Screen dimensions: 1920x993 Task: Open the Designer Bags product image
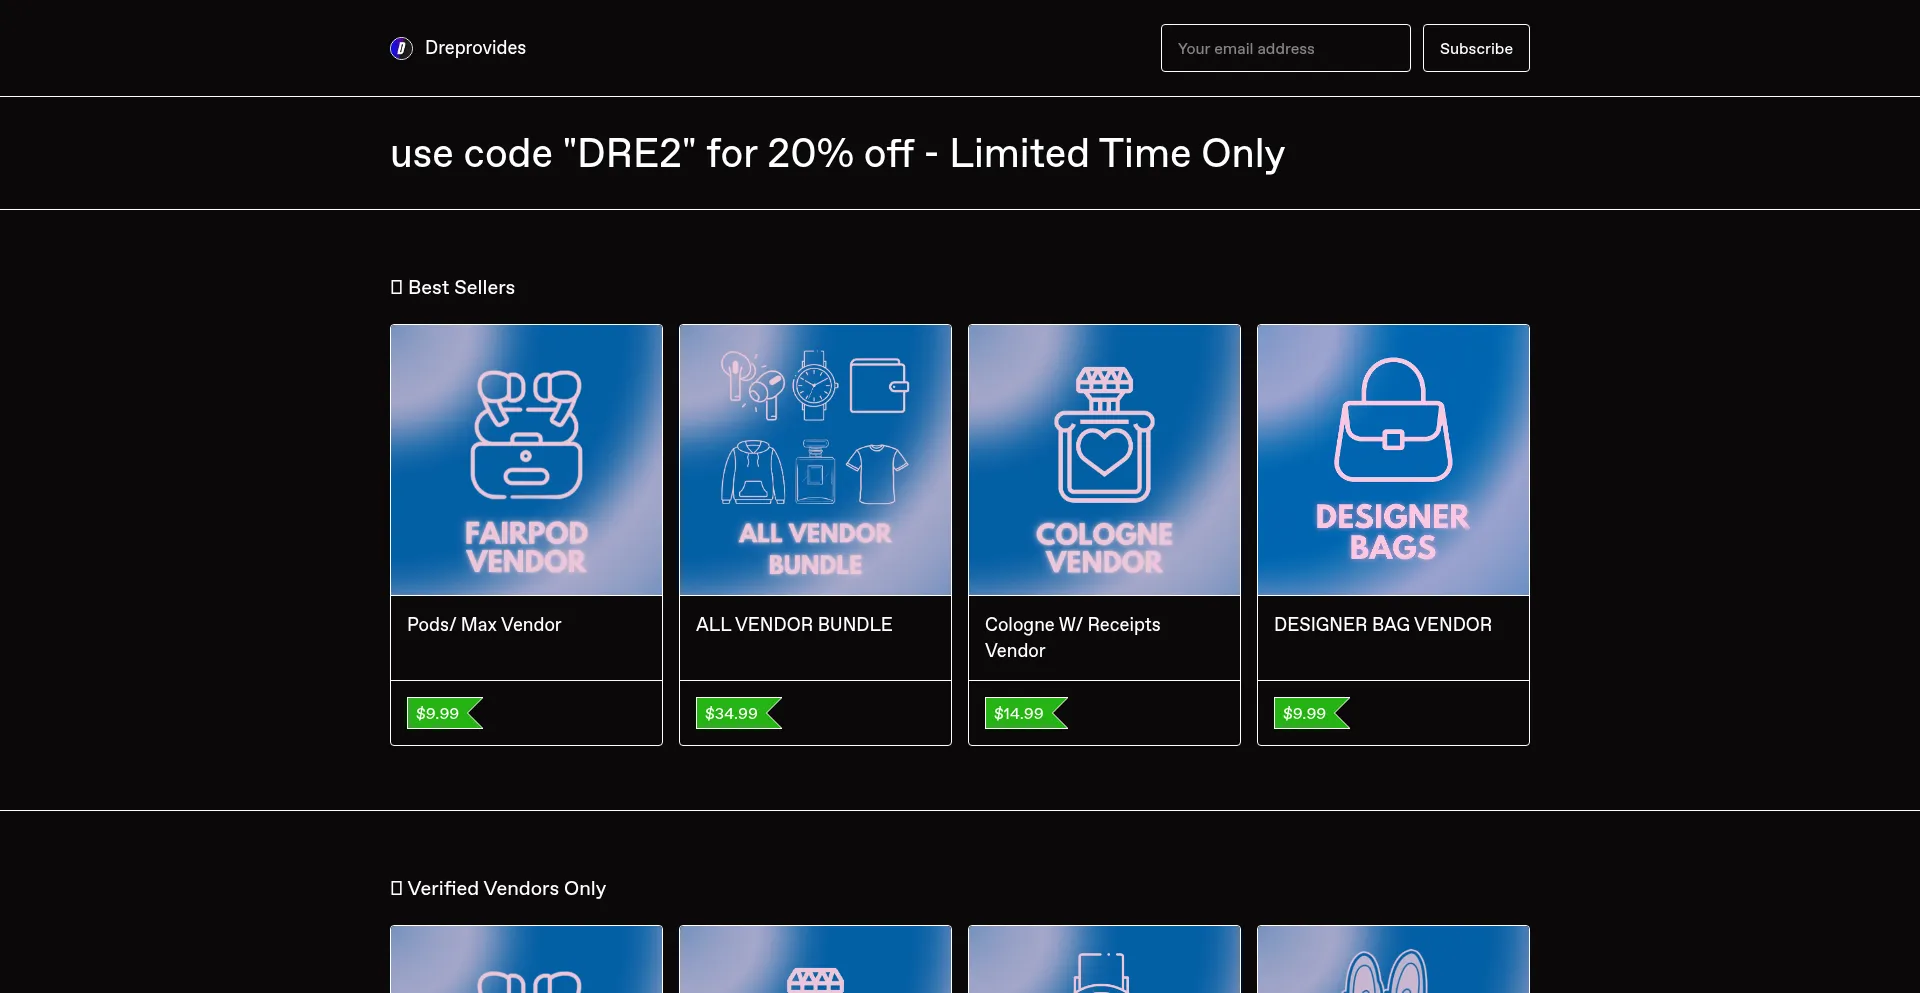pyautogui.click(x=1393, y=460)
